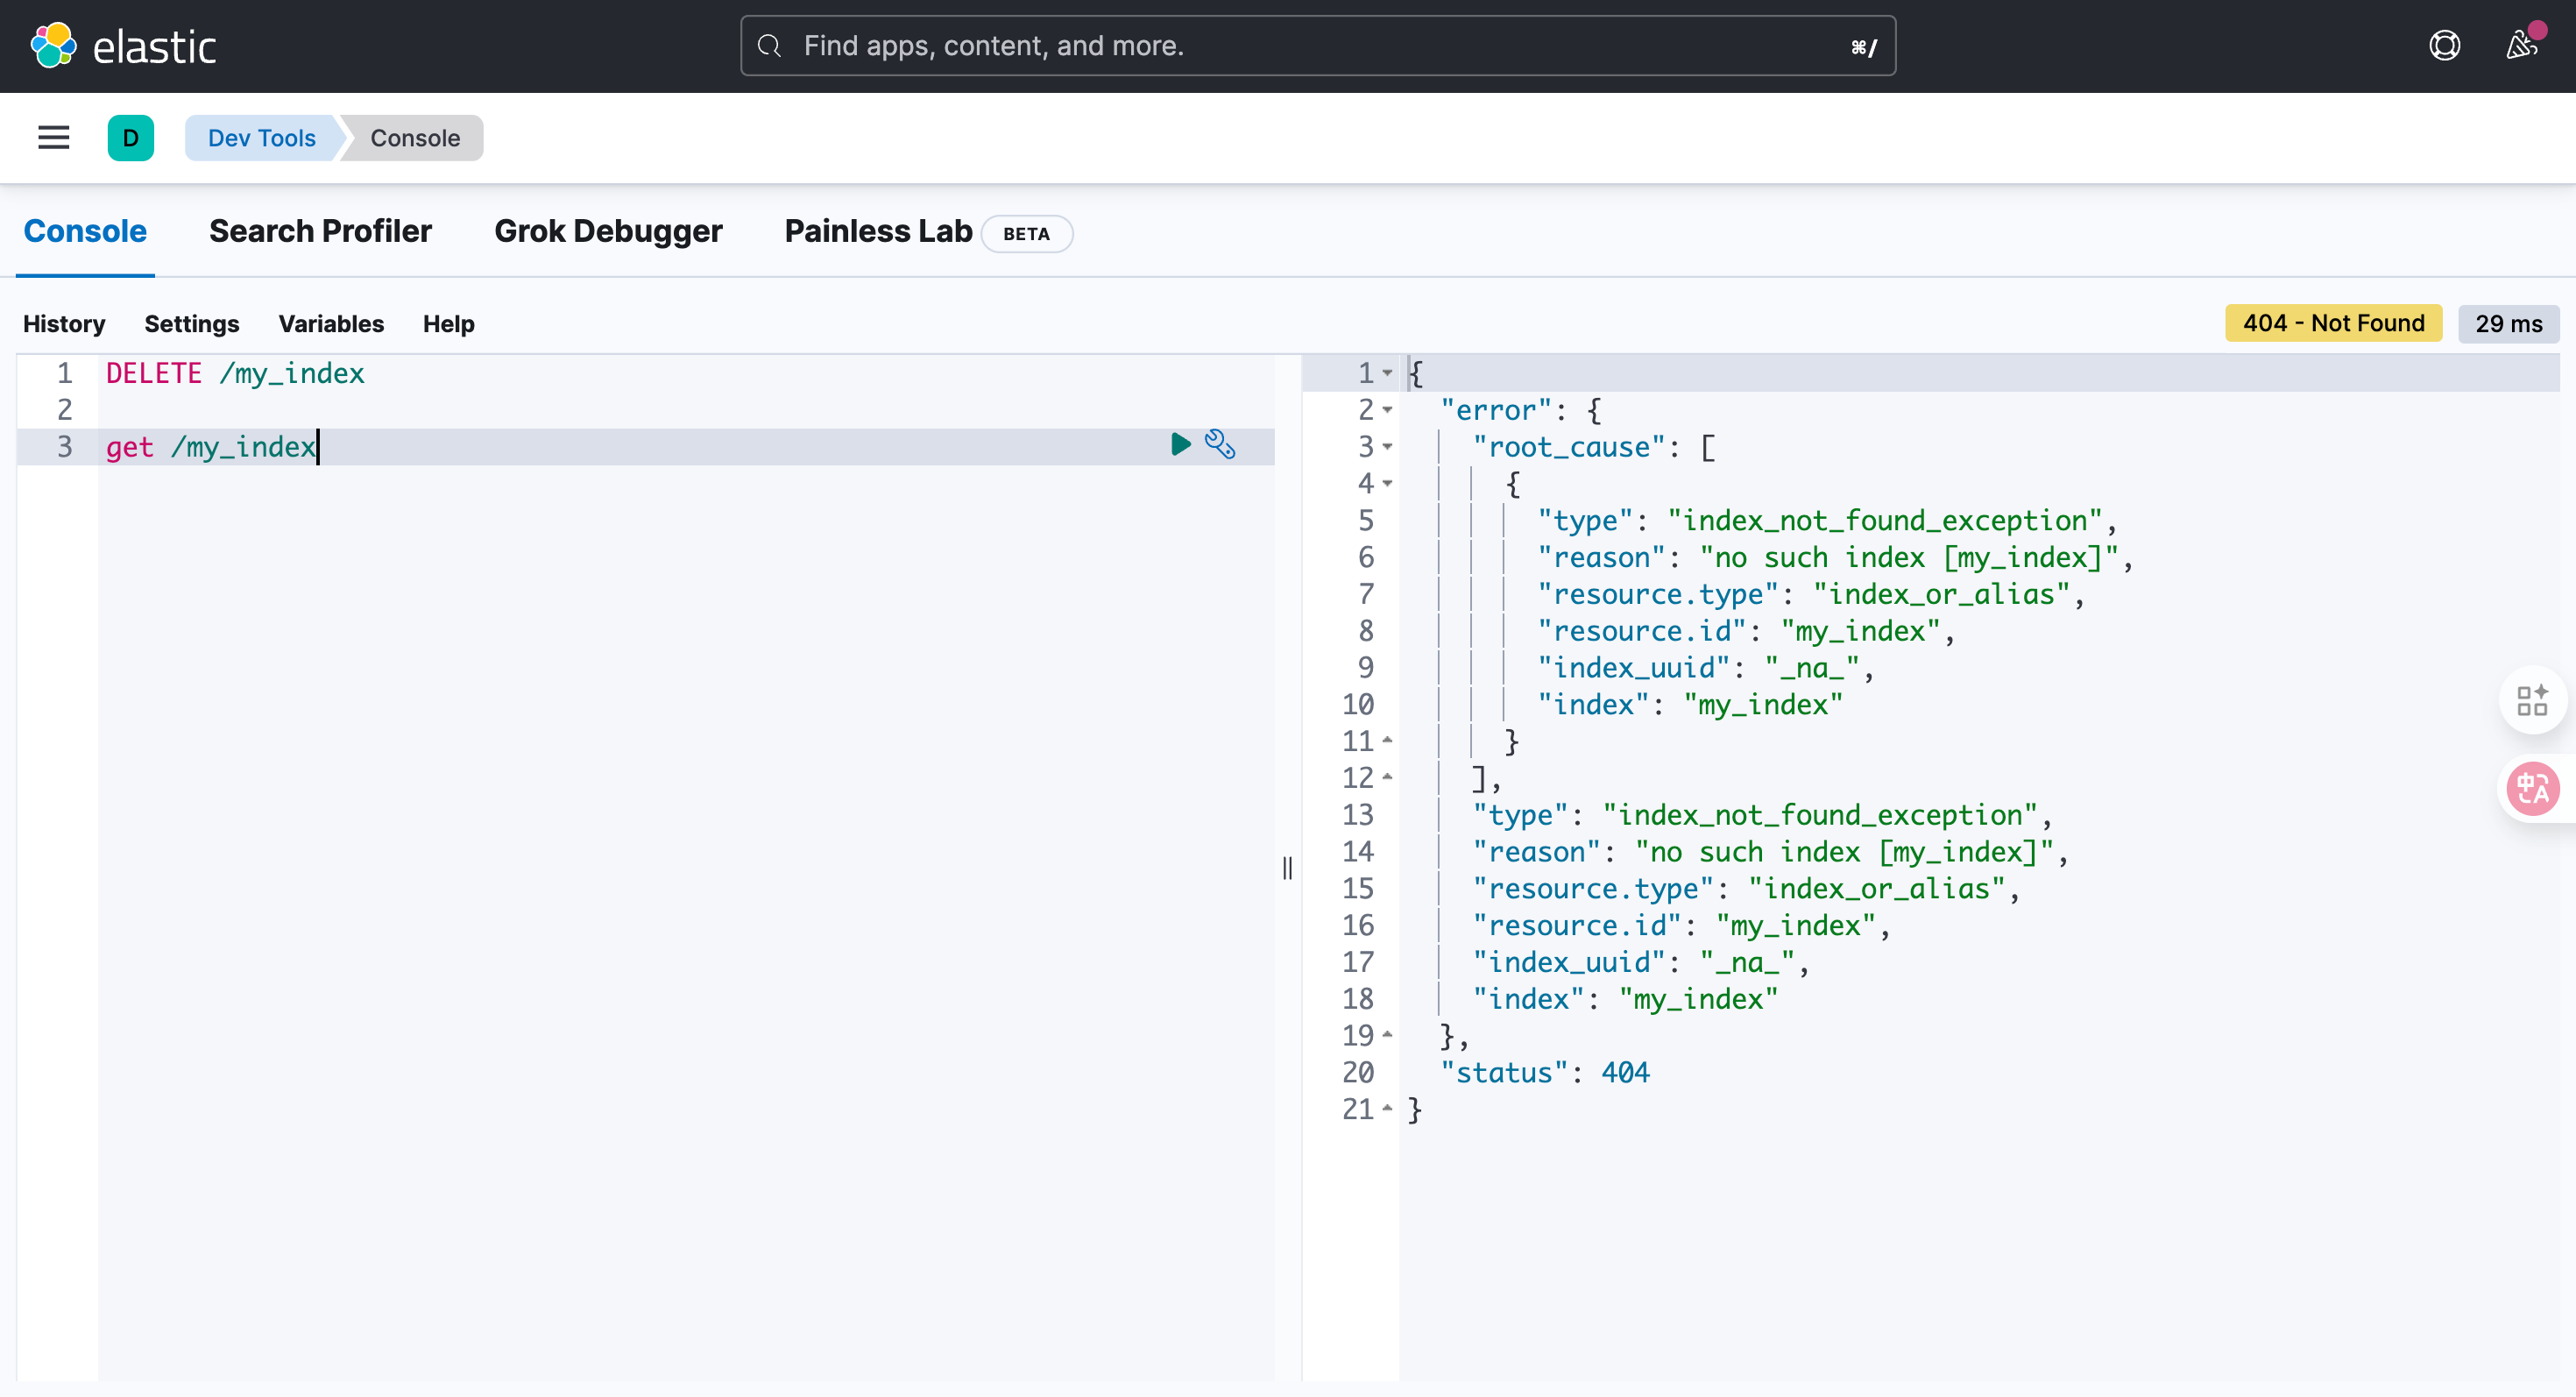Viewport: 2576px width, 1397px height.
Task: Click "index_uuid" on output line 17
Action: tap(1569, 962)
